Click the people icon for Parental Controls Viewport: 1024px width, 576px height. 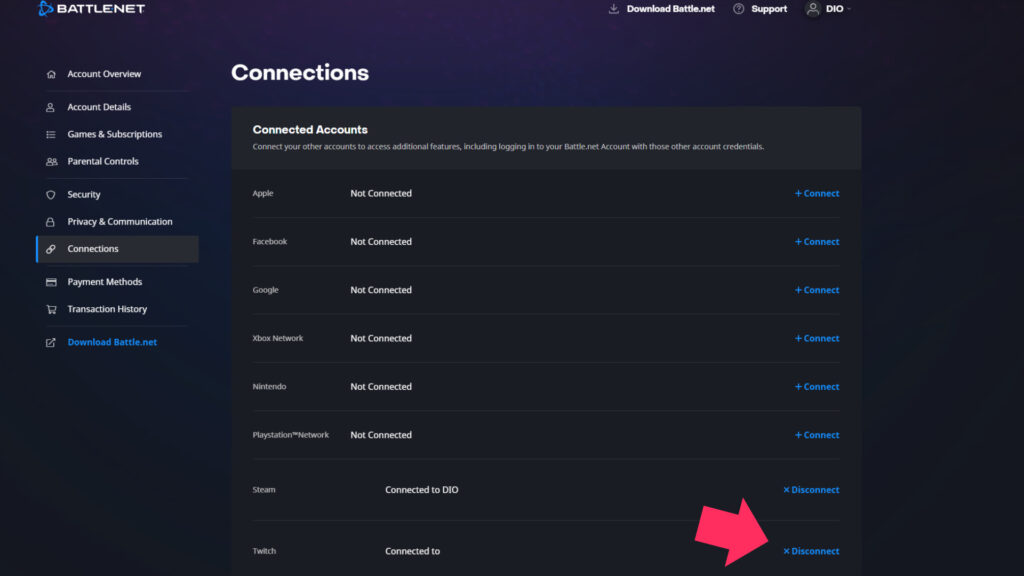(x=50, y=161)
